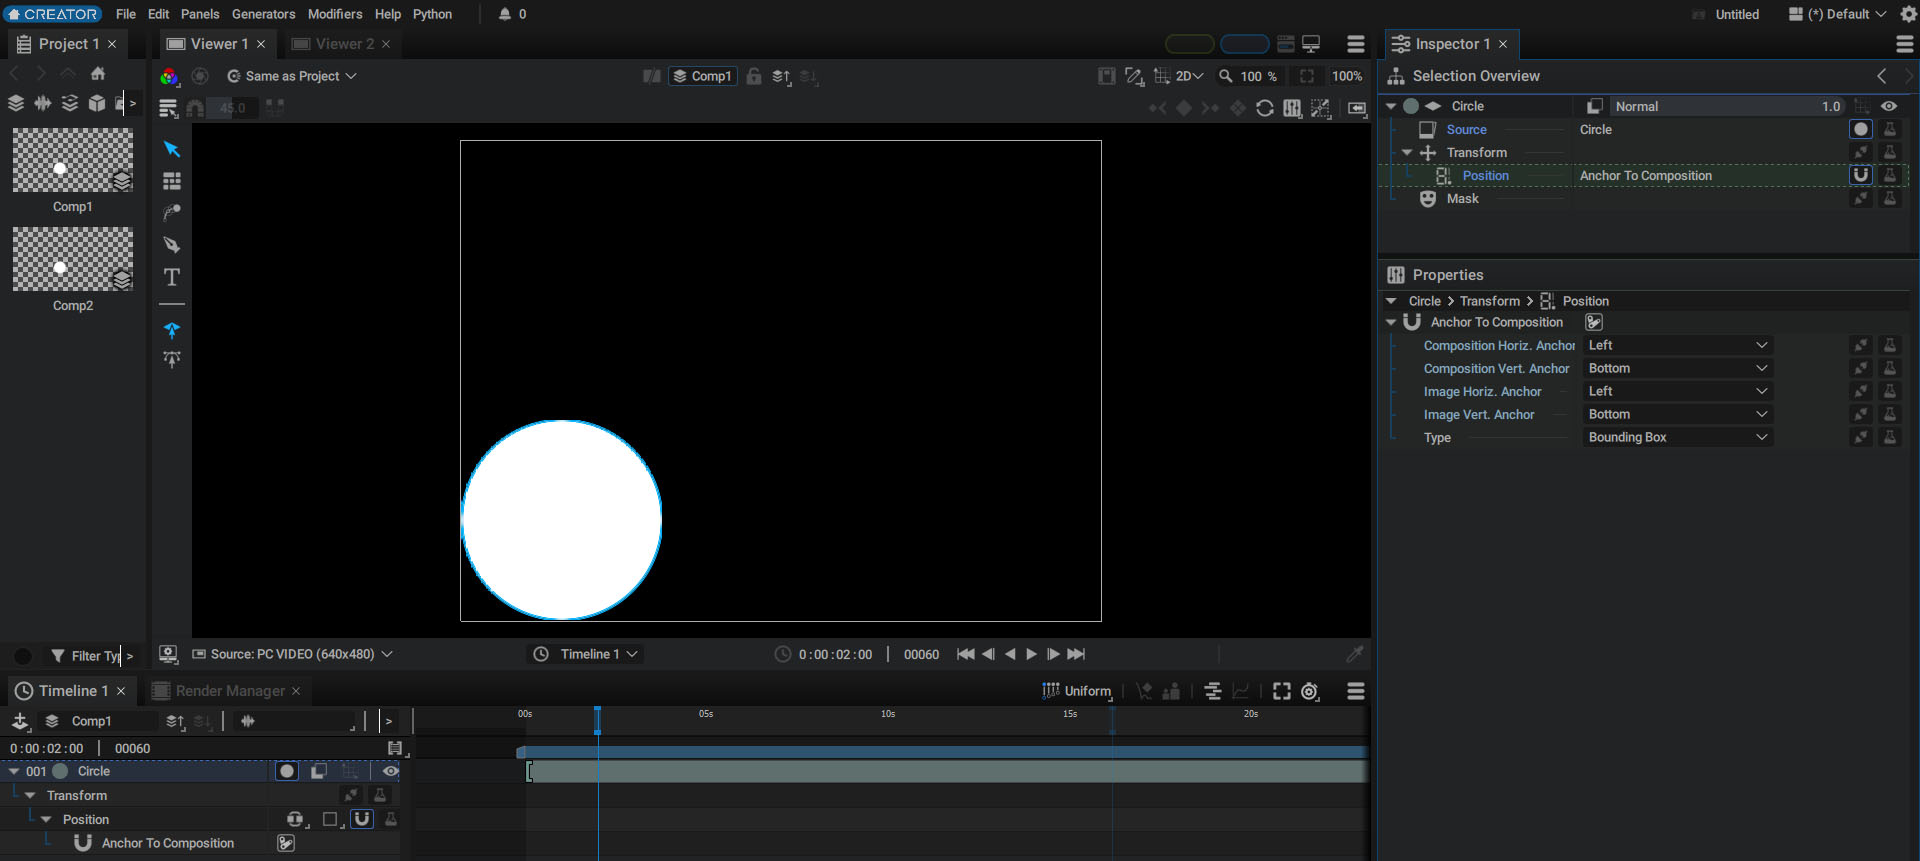Image resolution: width=1920 pixels, height=861 pixels.
Task: Click the Circle opacity 1.0 value
Action: 1831,106
